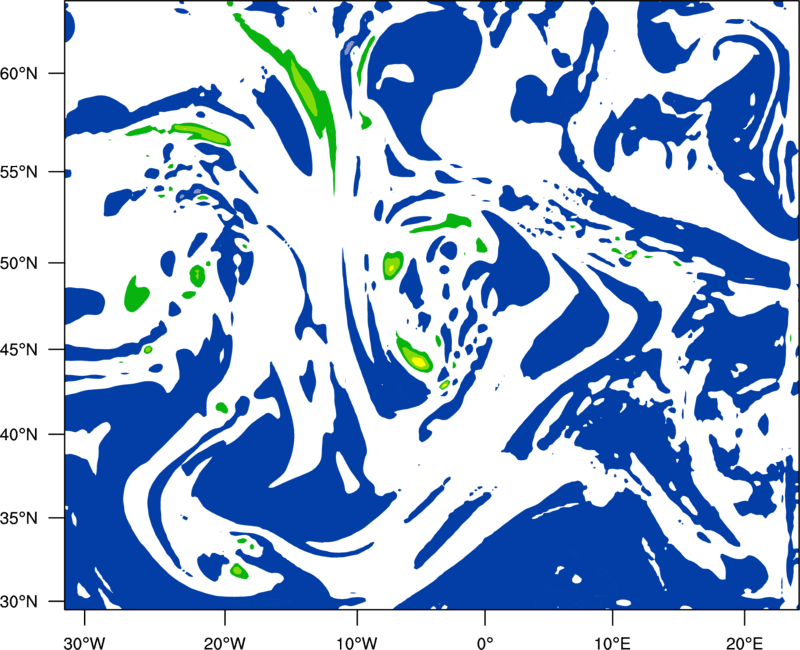The image size is (800, 650).
Task: Select the 35°N latitude label
Action: click(19, 518)
